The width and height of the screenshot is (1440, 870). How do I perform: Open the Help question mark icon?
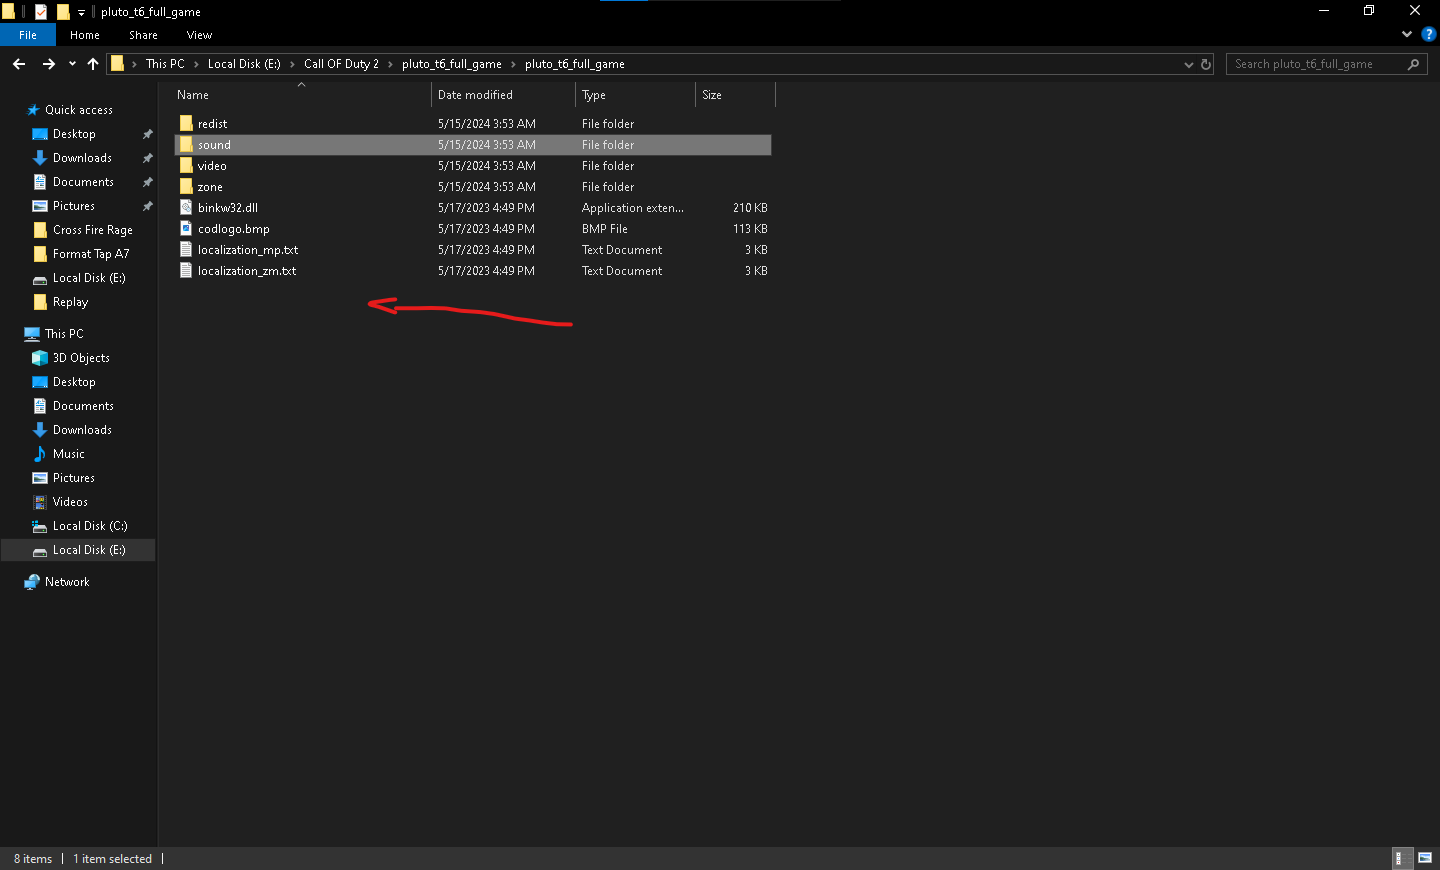point(1428,34)
